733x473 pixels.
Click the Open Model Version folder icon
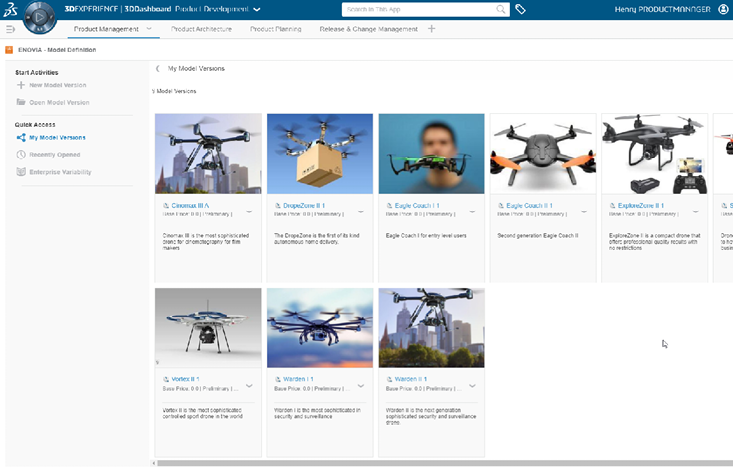tap(21, 102)
